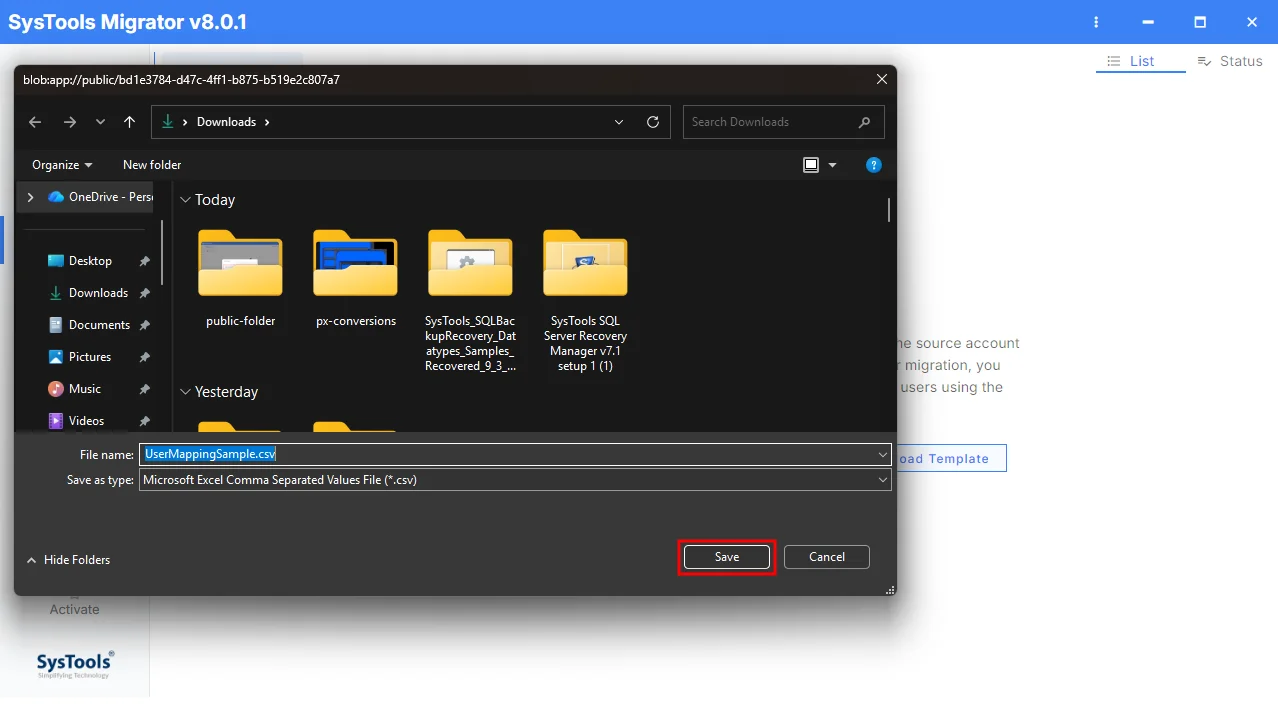Click the Forward arrow in save dialog
This screenshot has width=1278, height=717.
69,122
